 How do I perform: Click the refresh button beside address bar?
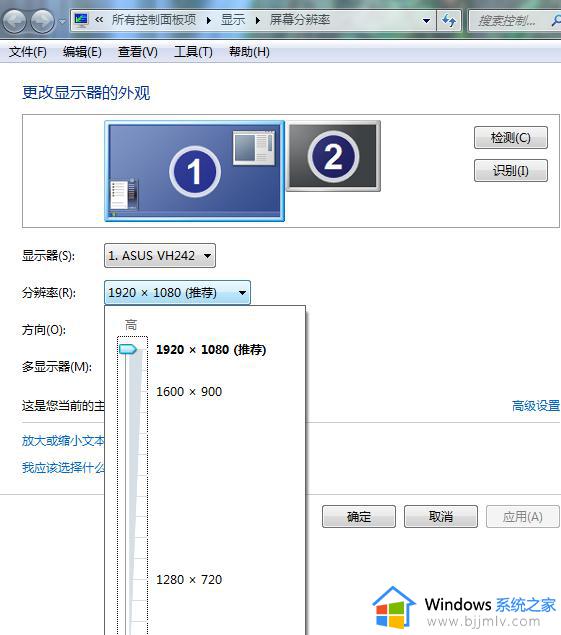point(449,20)
